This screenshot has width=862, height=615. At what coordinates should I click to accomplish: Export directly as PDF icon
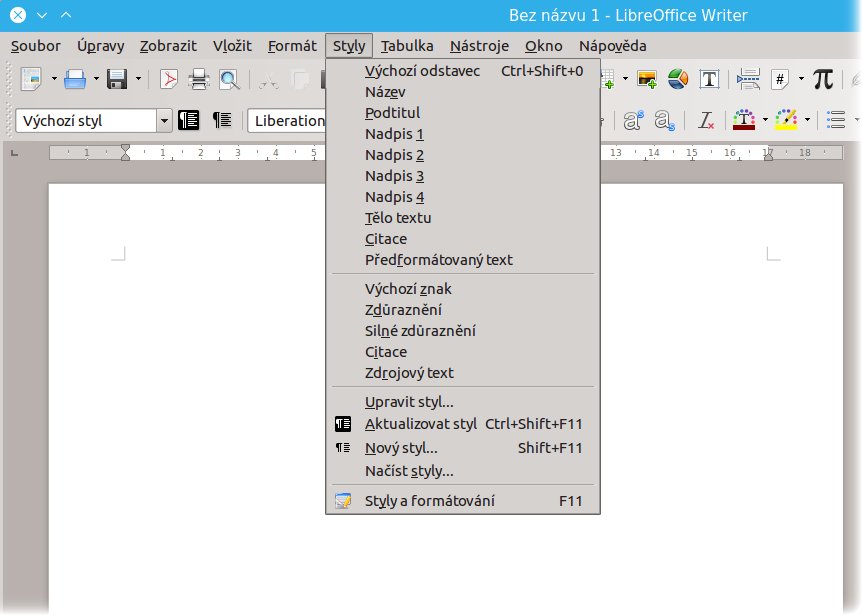point(169,80)
